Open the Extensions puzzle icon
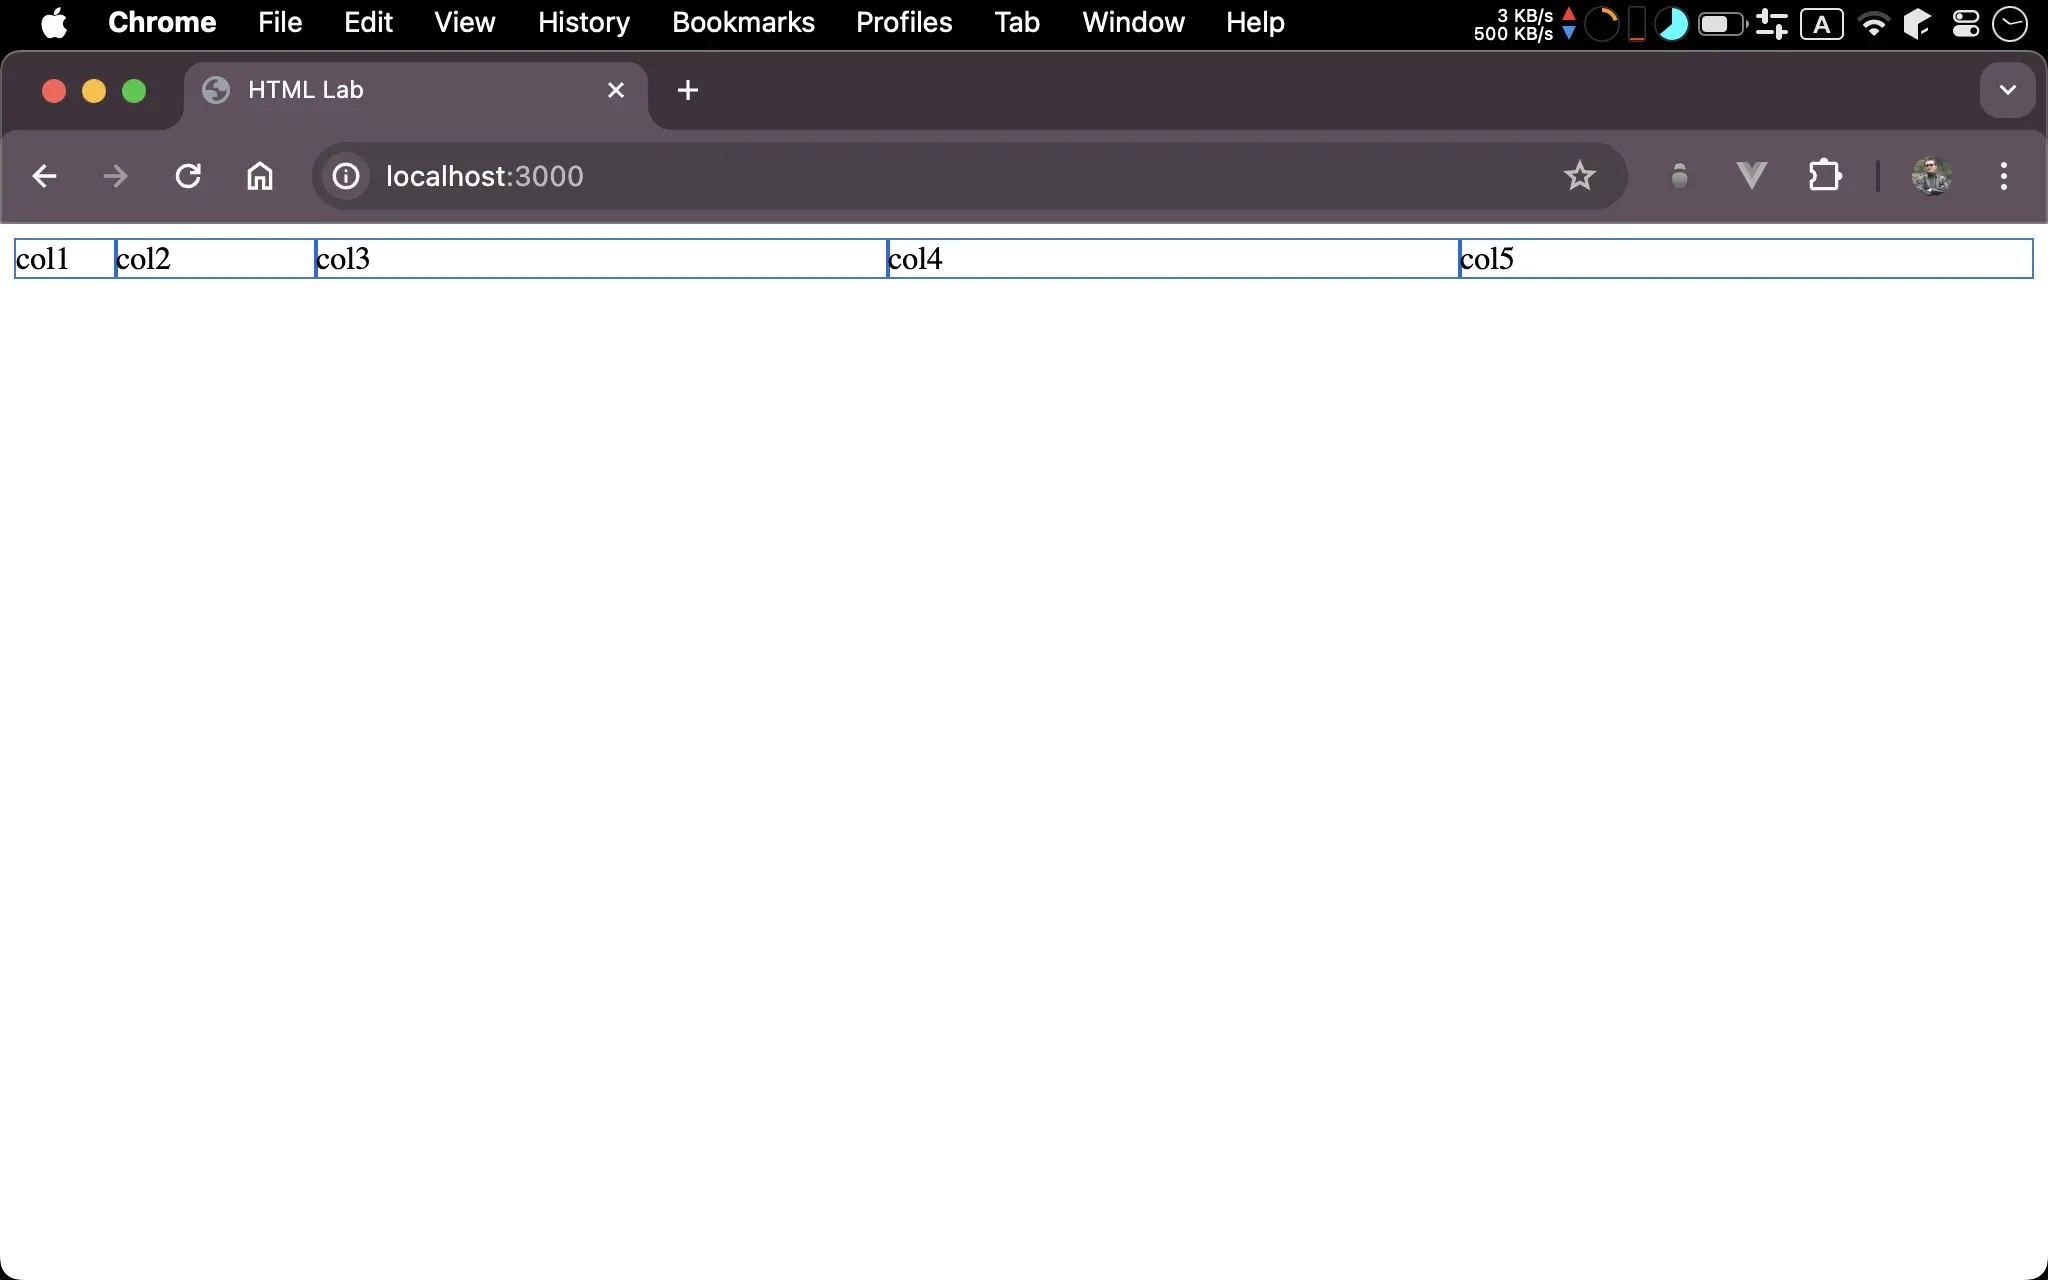 pos(1824,176)
